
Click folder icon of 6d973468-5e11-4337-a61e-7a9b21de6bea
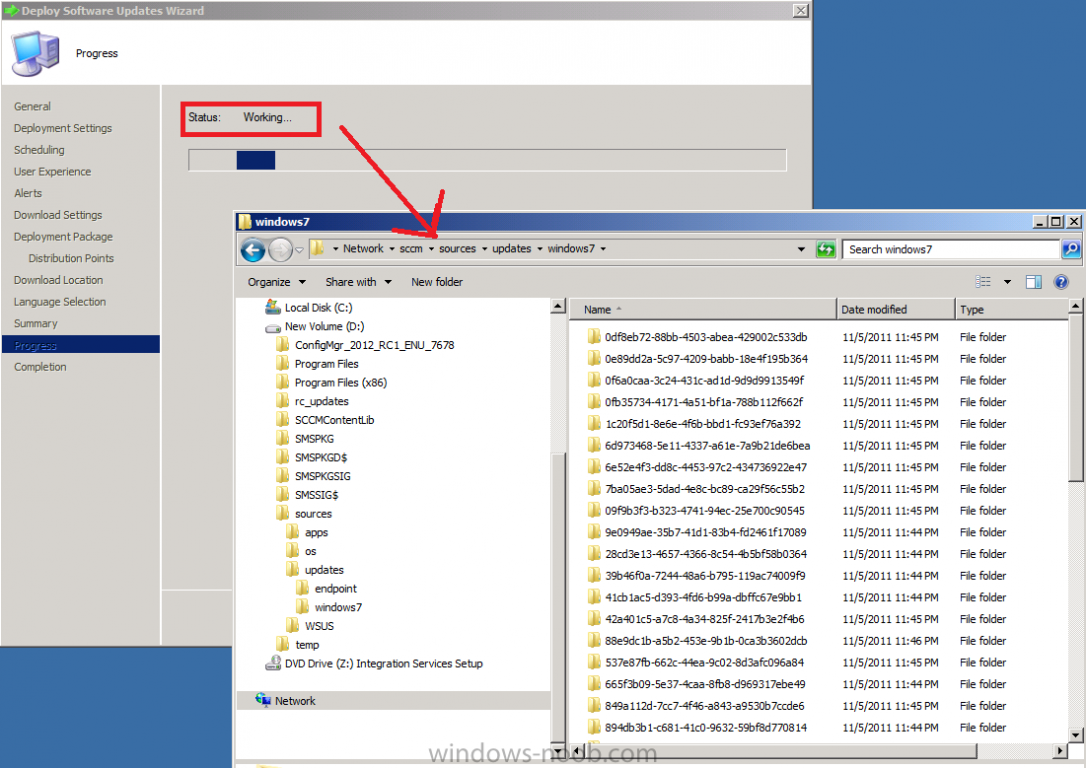[594, 445]
